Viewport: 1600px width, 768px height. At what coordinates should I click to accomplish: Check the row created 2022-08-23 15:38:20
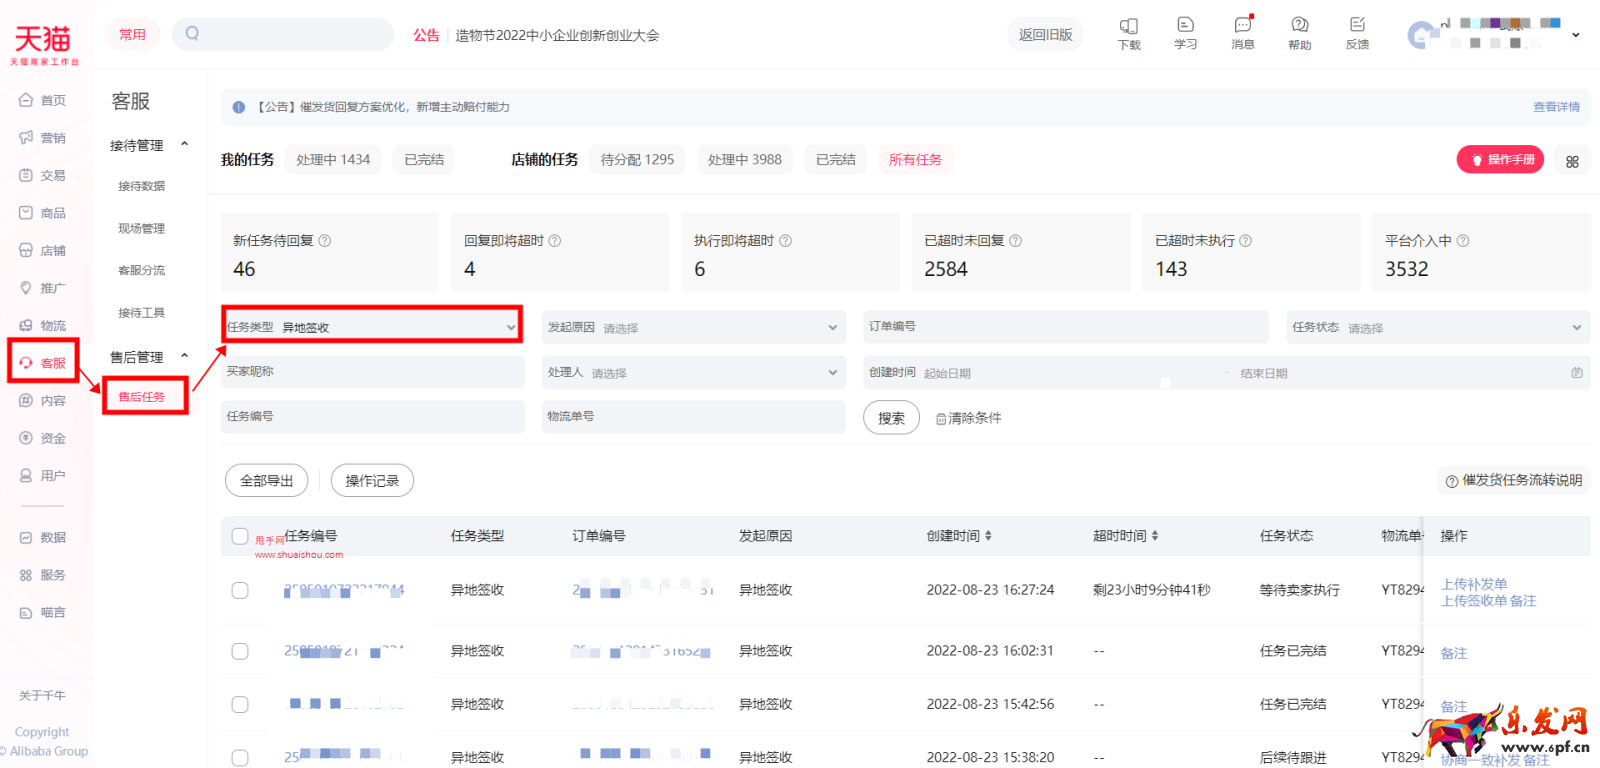[240, 757]
